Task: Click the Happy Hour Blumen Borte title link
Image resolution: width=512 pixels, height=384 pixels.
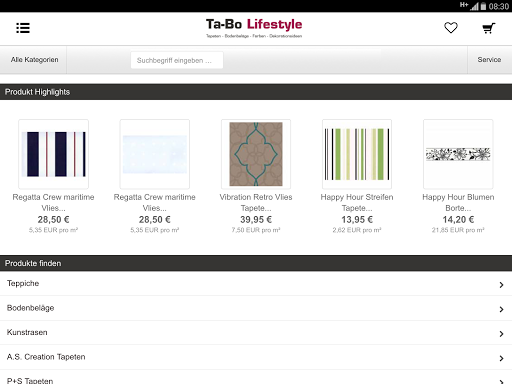Action: coord(458,202)
